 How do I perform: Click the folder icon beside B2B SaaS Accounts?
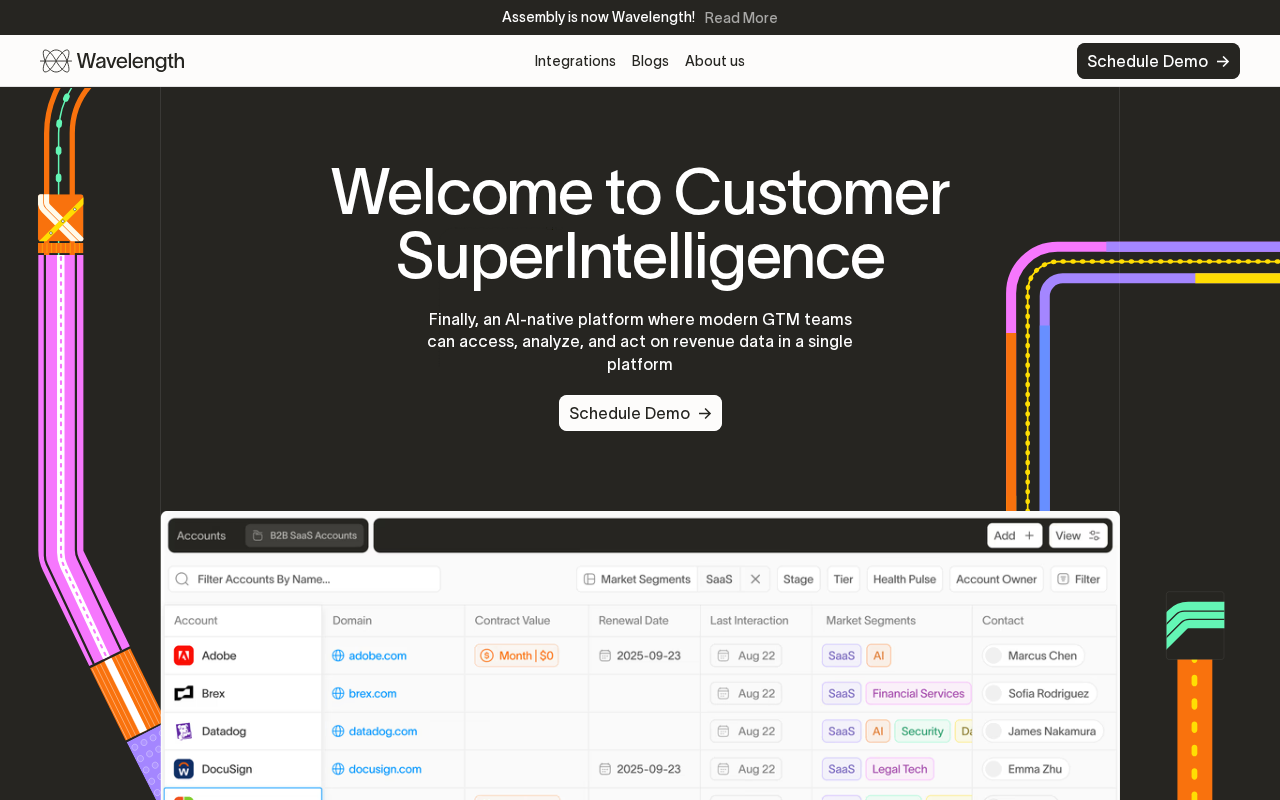[x=257, y=536]
